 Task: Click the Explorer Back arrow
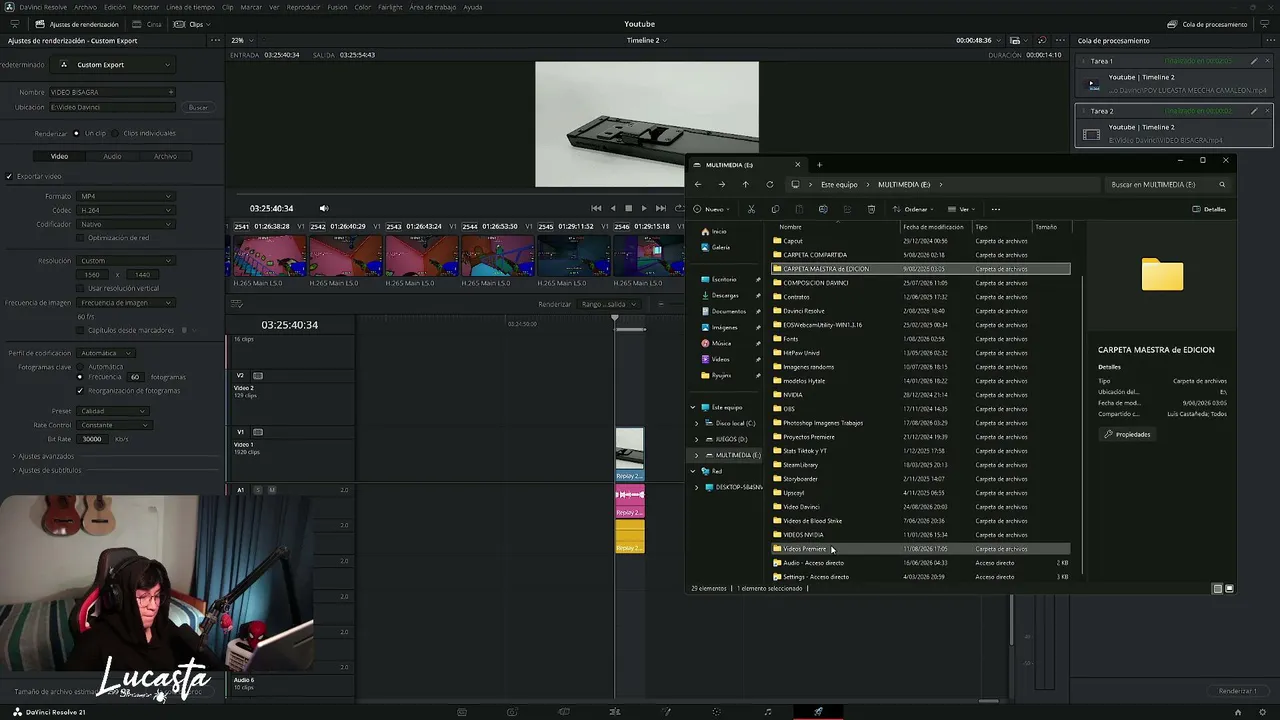tap(698, 184)
